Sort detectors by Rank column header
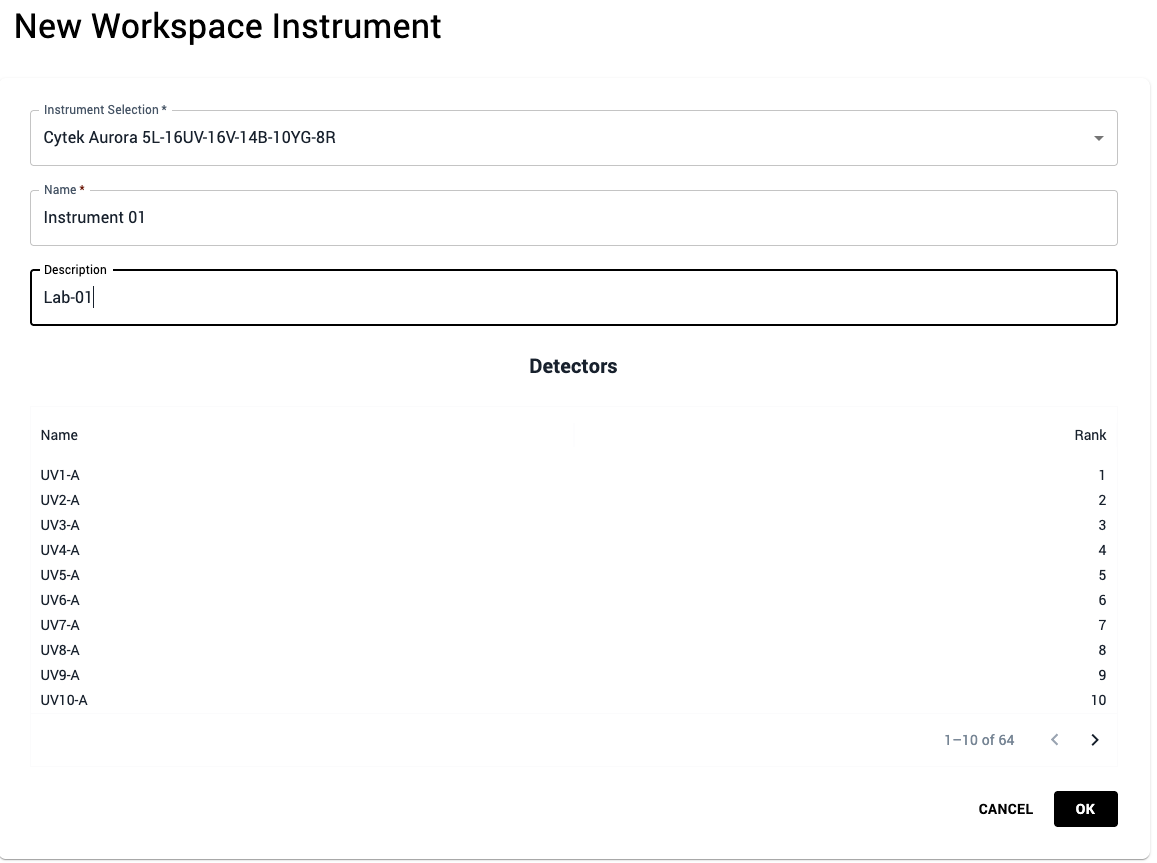The height and width of the screenshot is (863, 1157). [x=1090, y=435]
